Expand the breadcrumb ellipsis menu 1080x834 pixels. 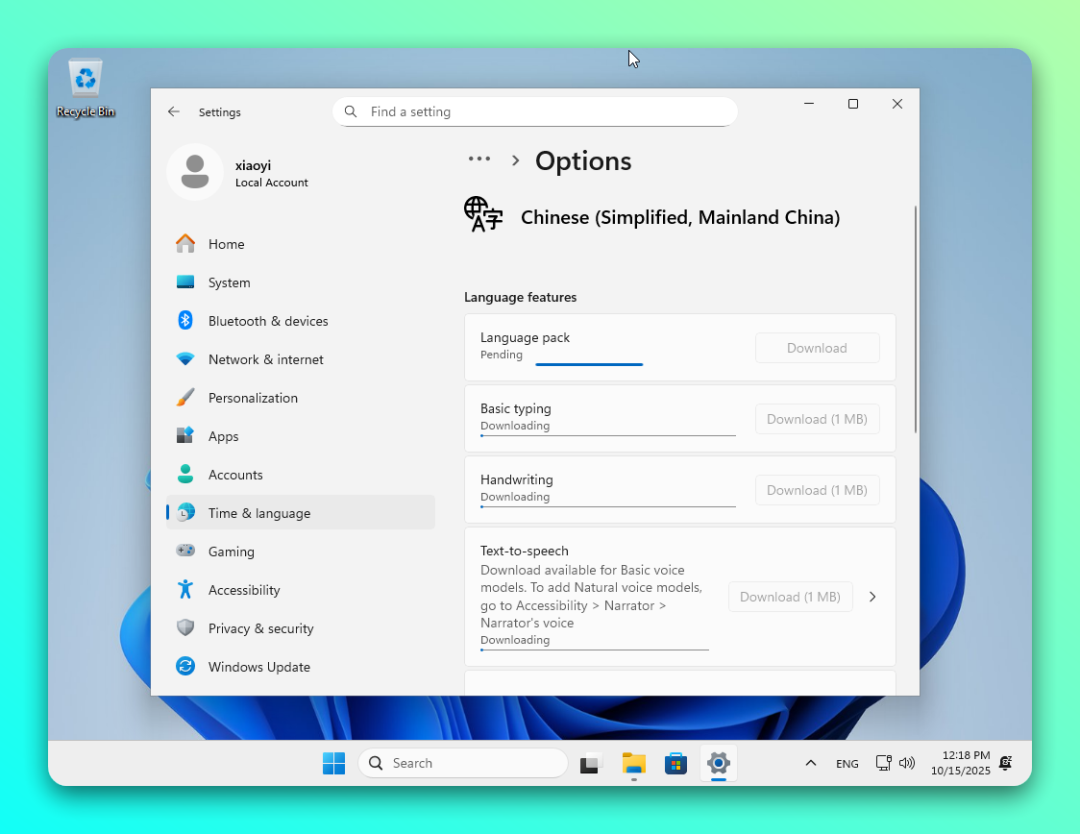click(479, 160)
